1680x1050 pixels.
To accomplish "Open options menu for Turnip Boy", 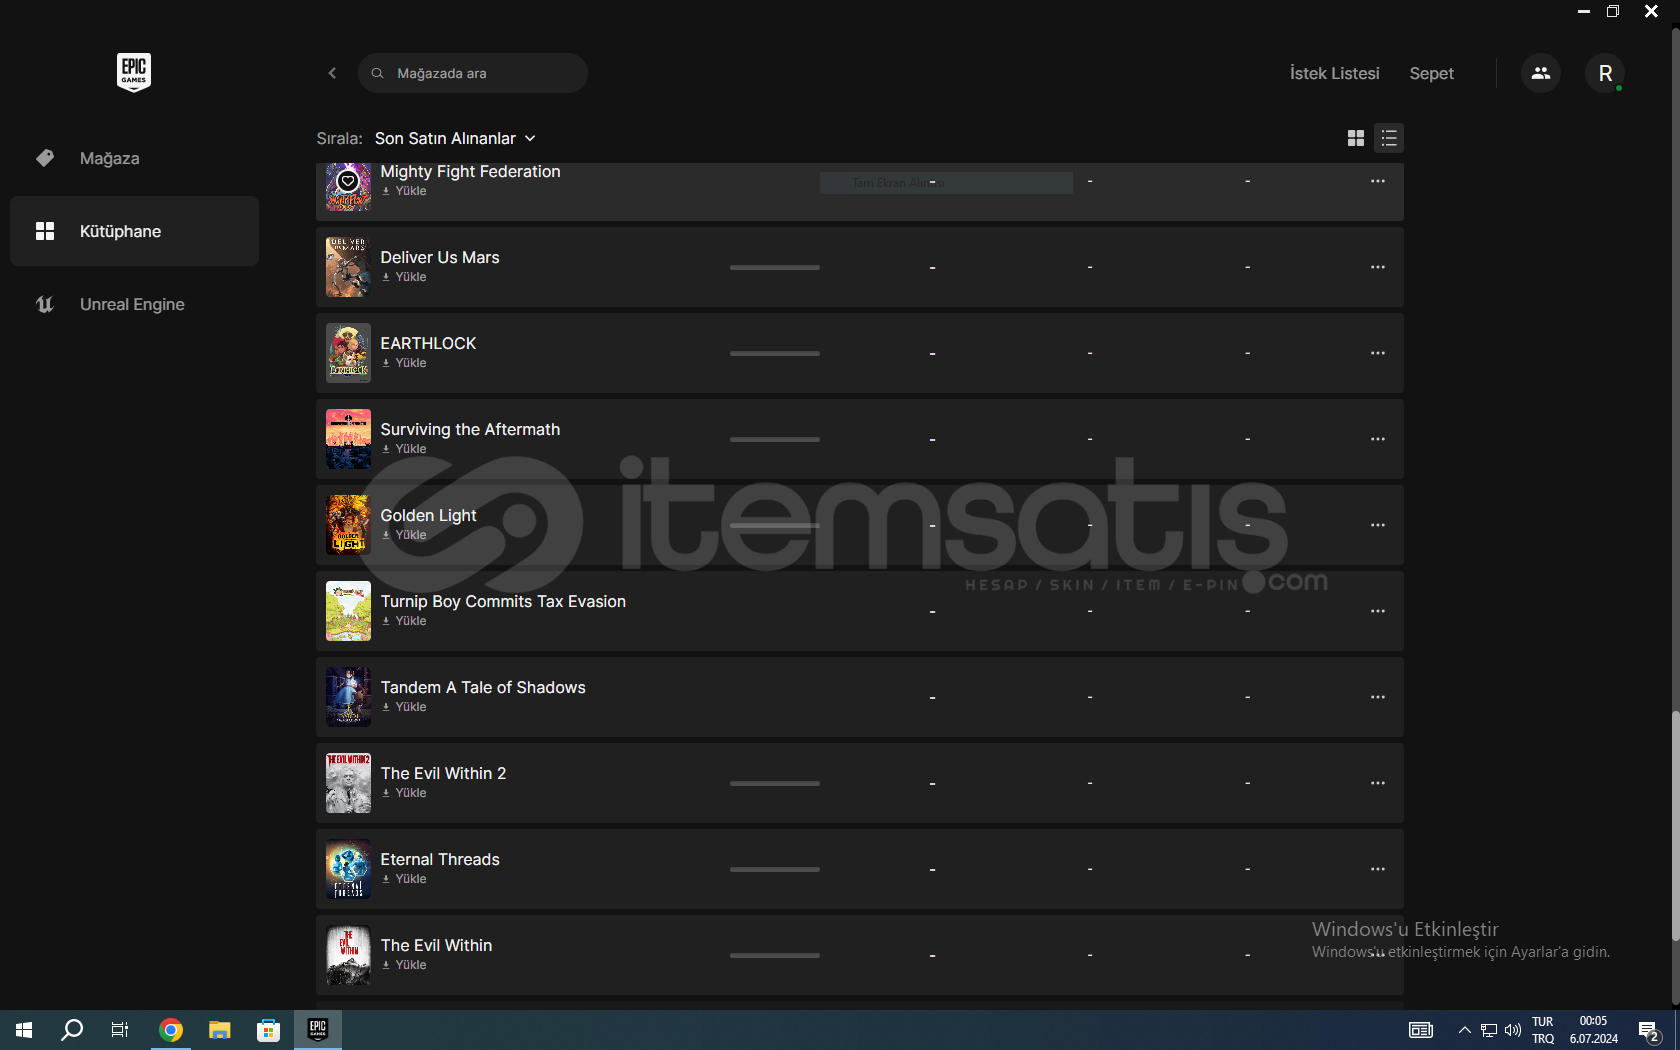I will tap(1377, 611).
